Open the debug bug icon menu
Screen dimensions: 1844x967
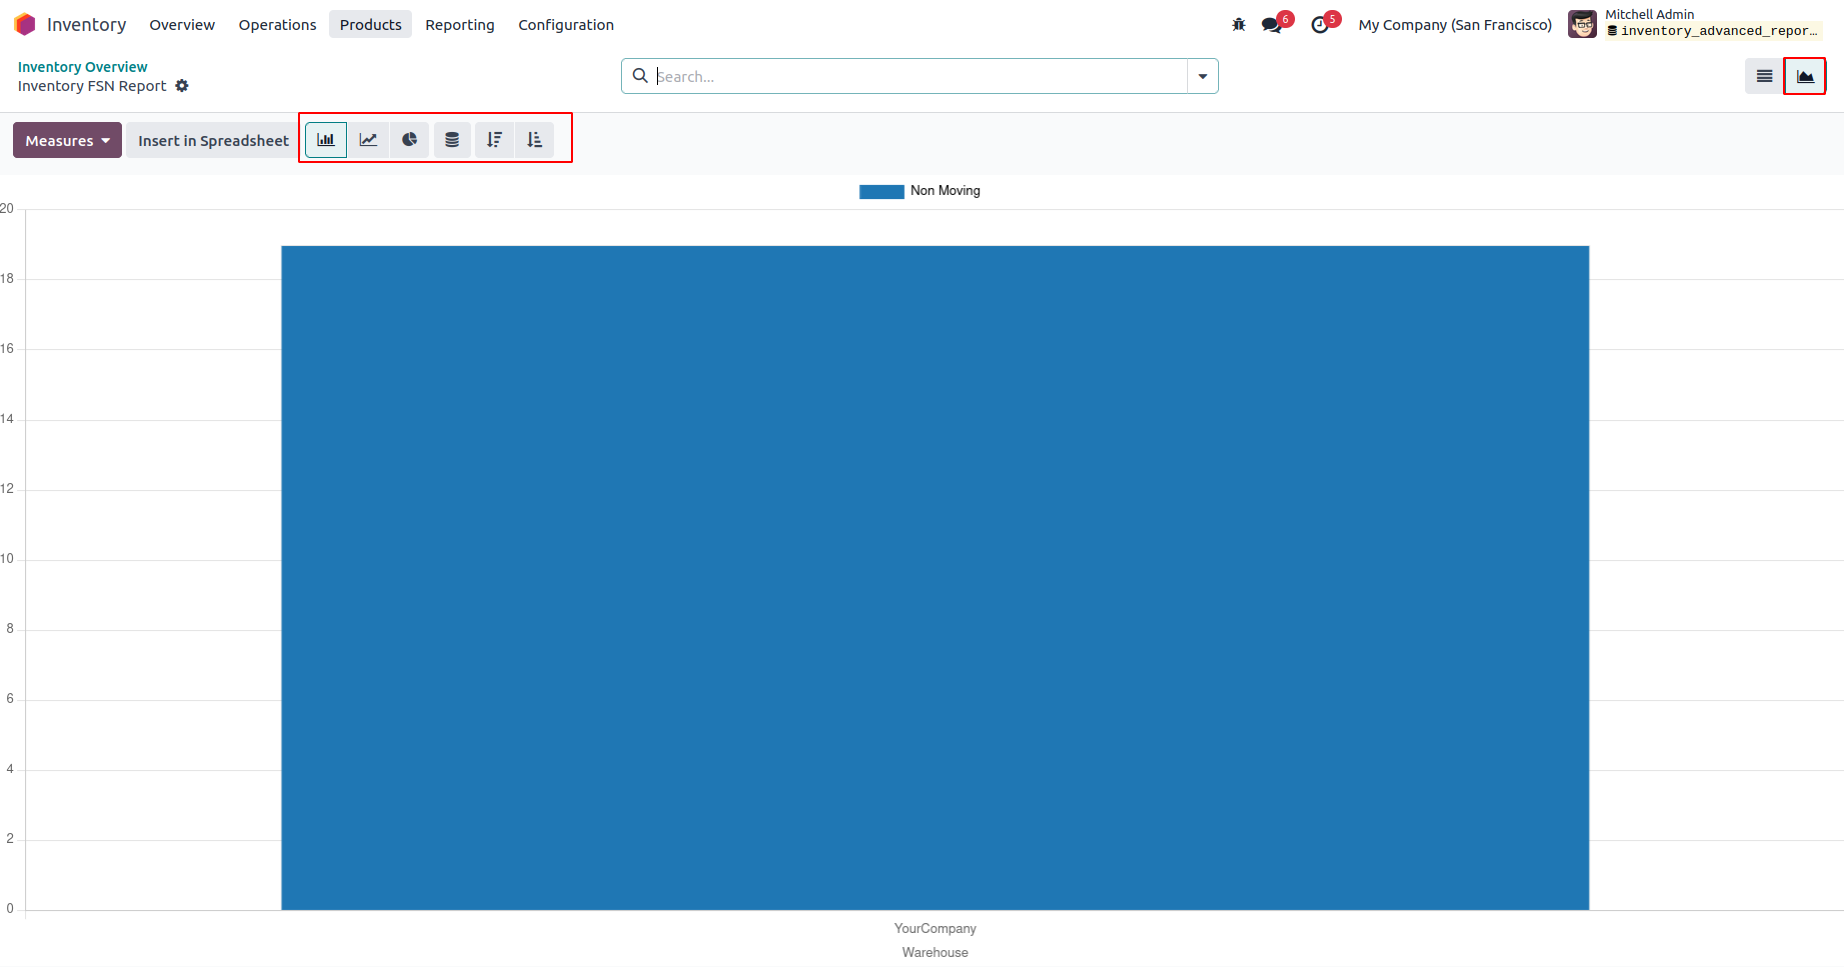1239,24
